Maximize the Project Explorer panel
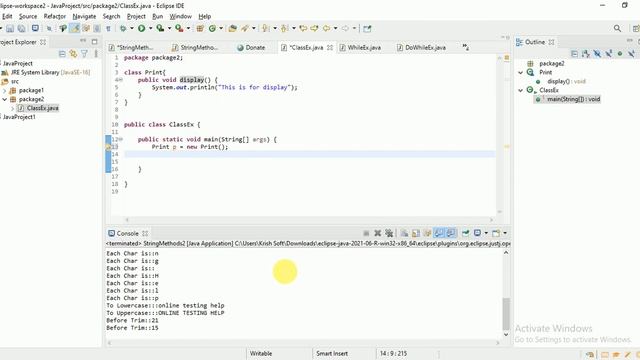The height and width of the screenshot is (360, 640). (x=95, y=42)
